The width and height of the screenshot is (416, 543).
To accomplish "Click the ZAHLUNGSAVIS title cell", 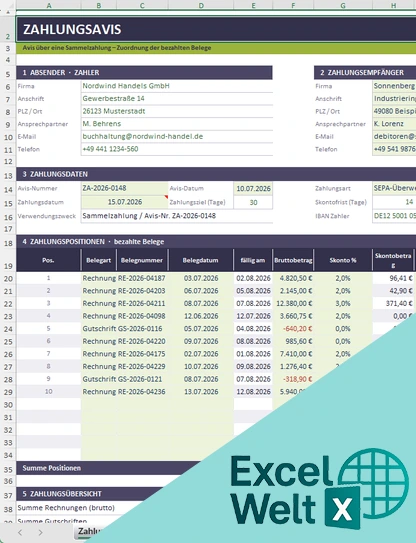I will click(216, 29).
